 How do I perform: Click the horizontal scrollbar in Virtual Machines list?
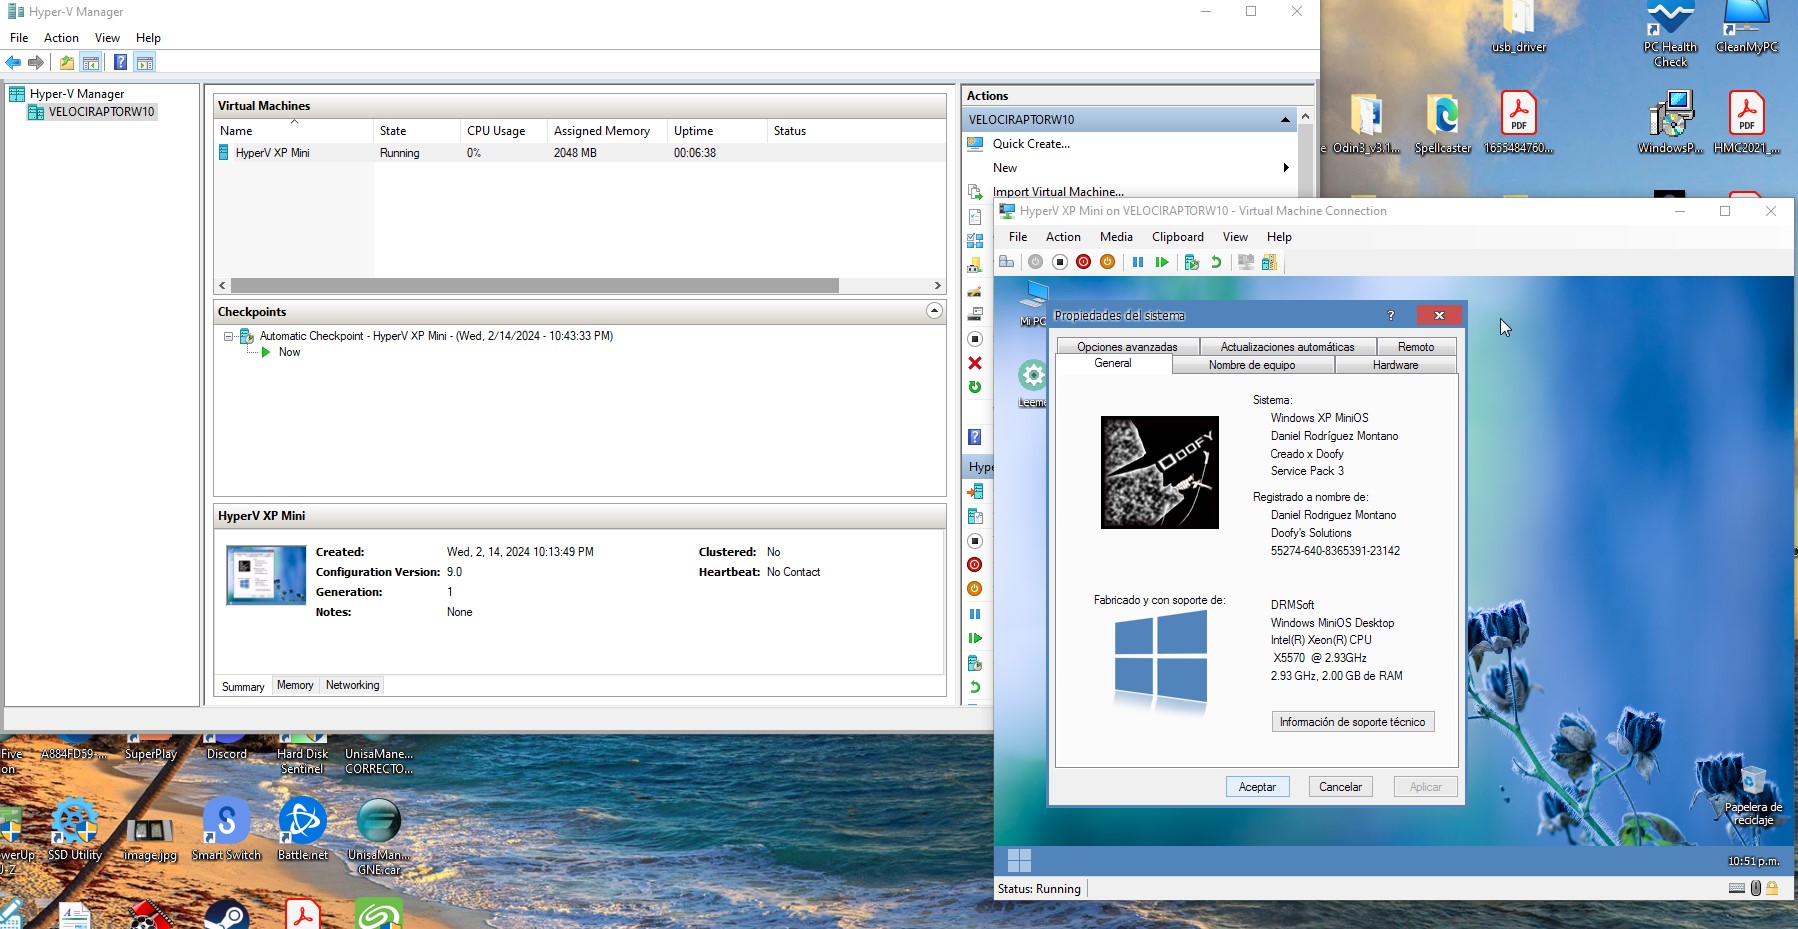click(x=535, y=286)
